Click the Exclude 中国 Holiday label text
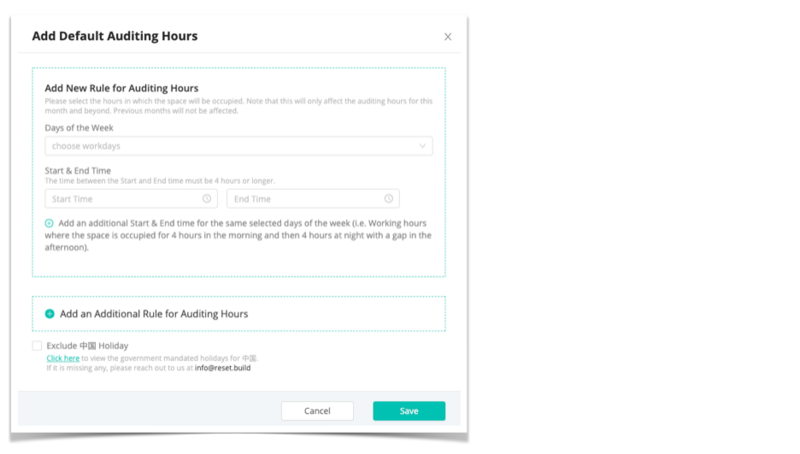Viewport: 800px width, 454px height. [x=87, y=346]
